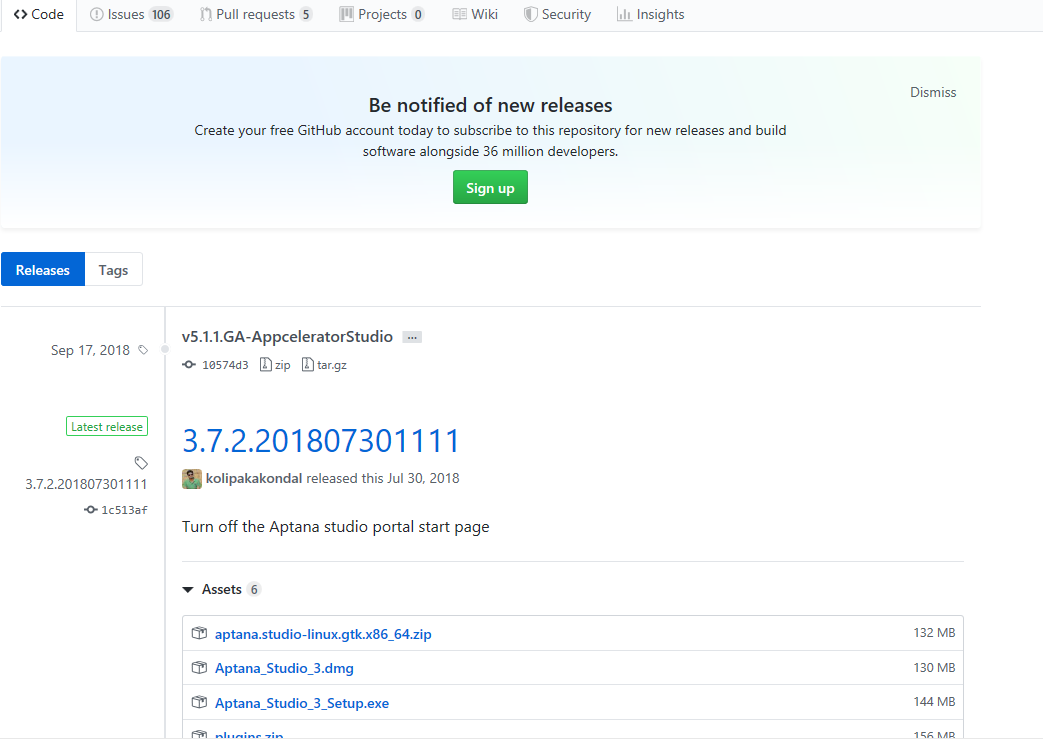Click commit icon beside 1c513af

[x=91, y=510]
